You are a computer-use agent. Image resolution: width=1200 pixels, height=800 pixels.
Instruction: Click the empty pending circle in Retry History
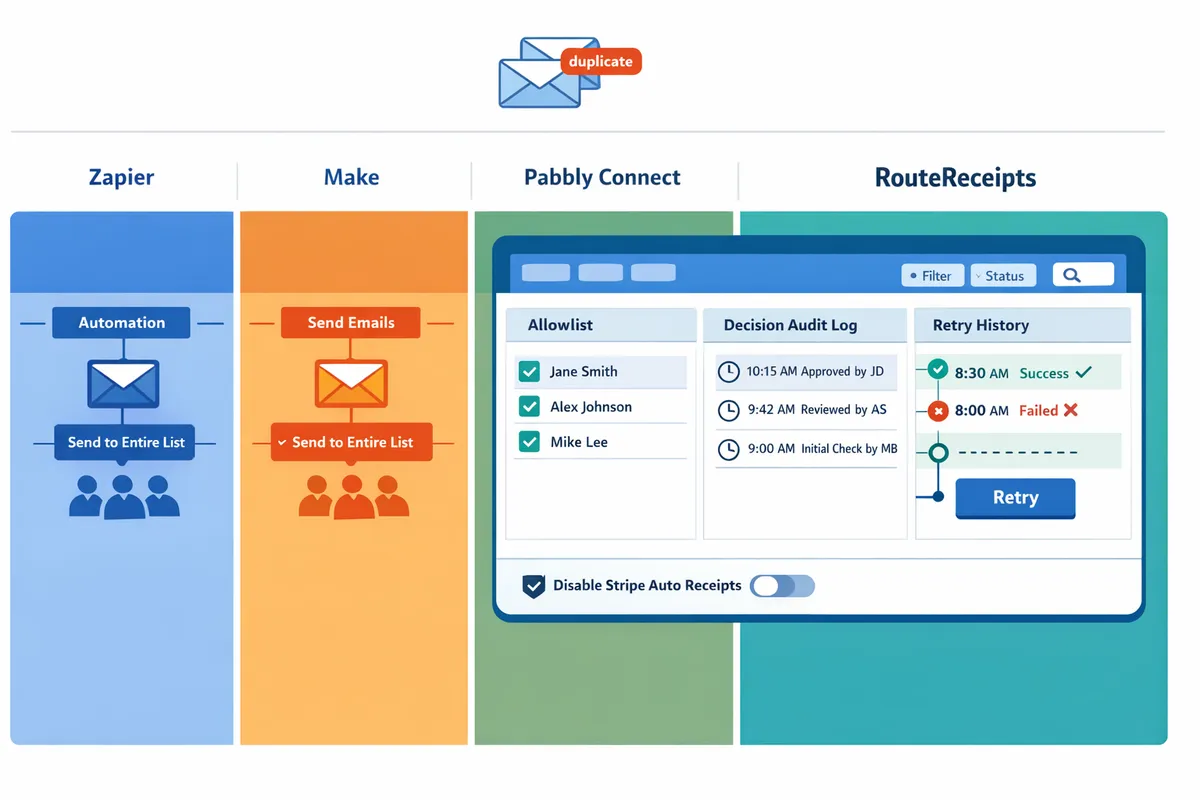pyautogui.click(x=938, y=452)
